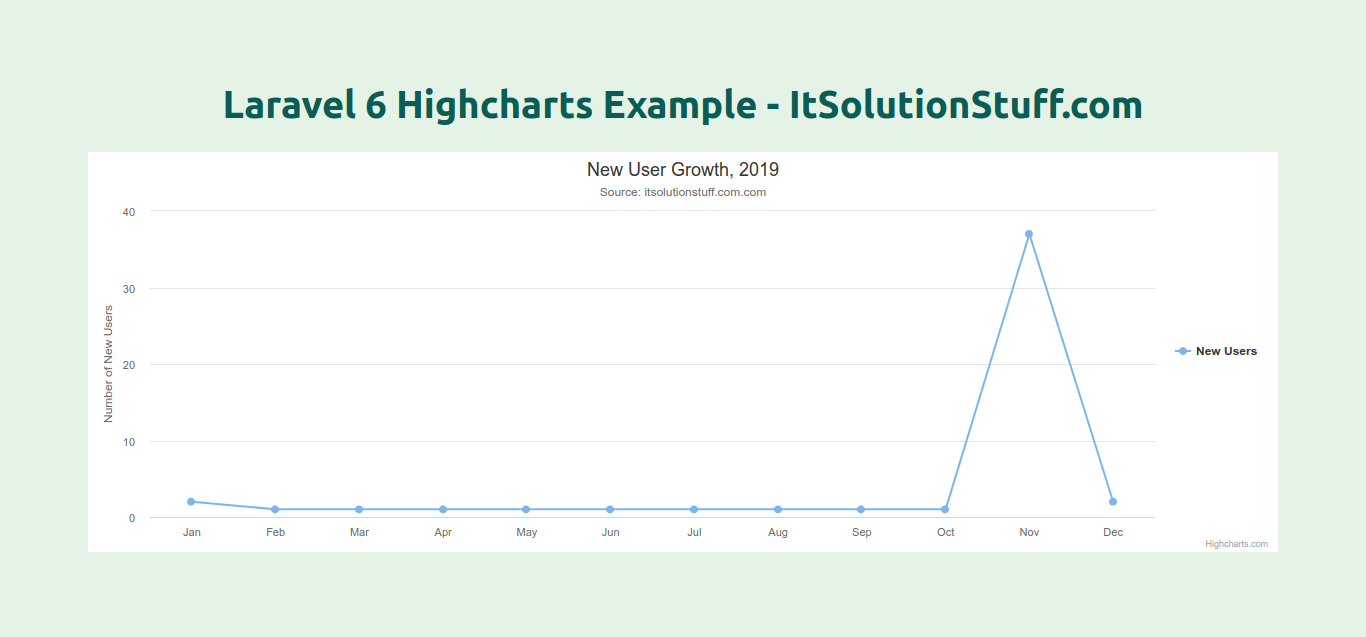The width and height of the screenshot is (1366, 637).
Task: Select the March data point on line
Action: pos(359,510)
